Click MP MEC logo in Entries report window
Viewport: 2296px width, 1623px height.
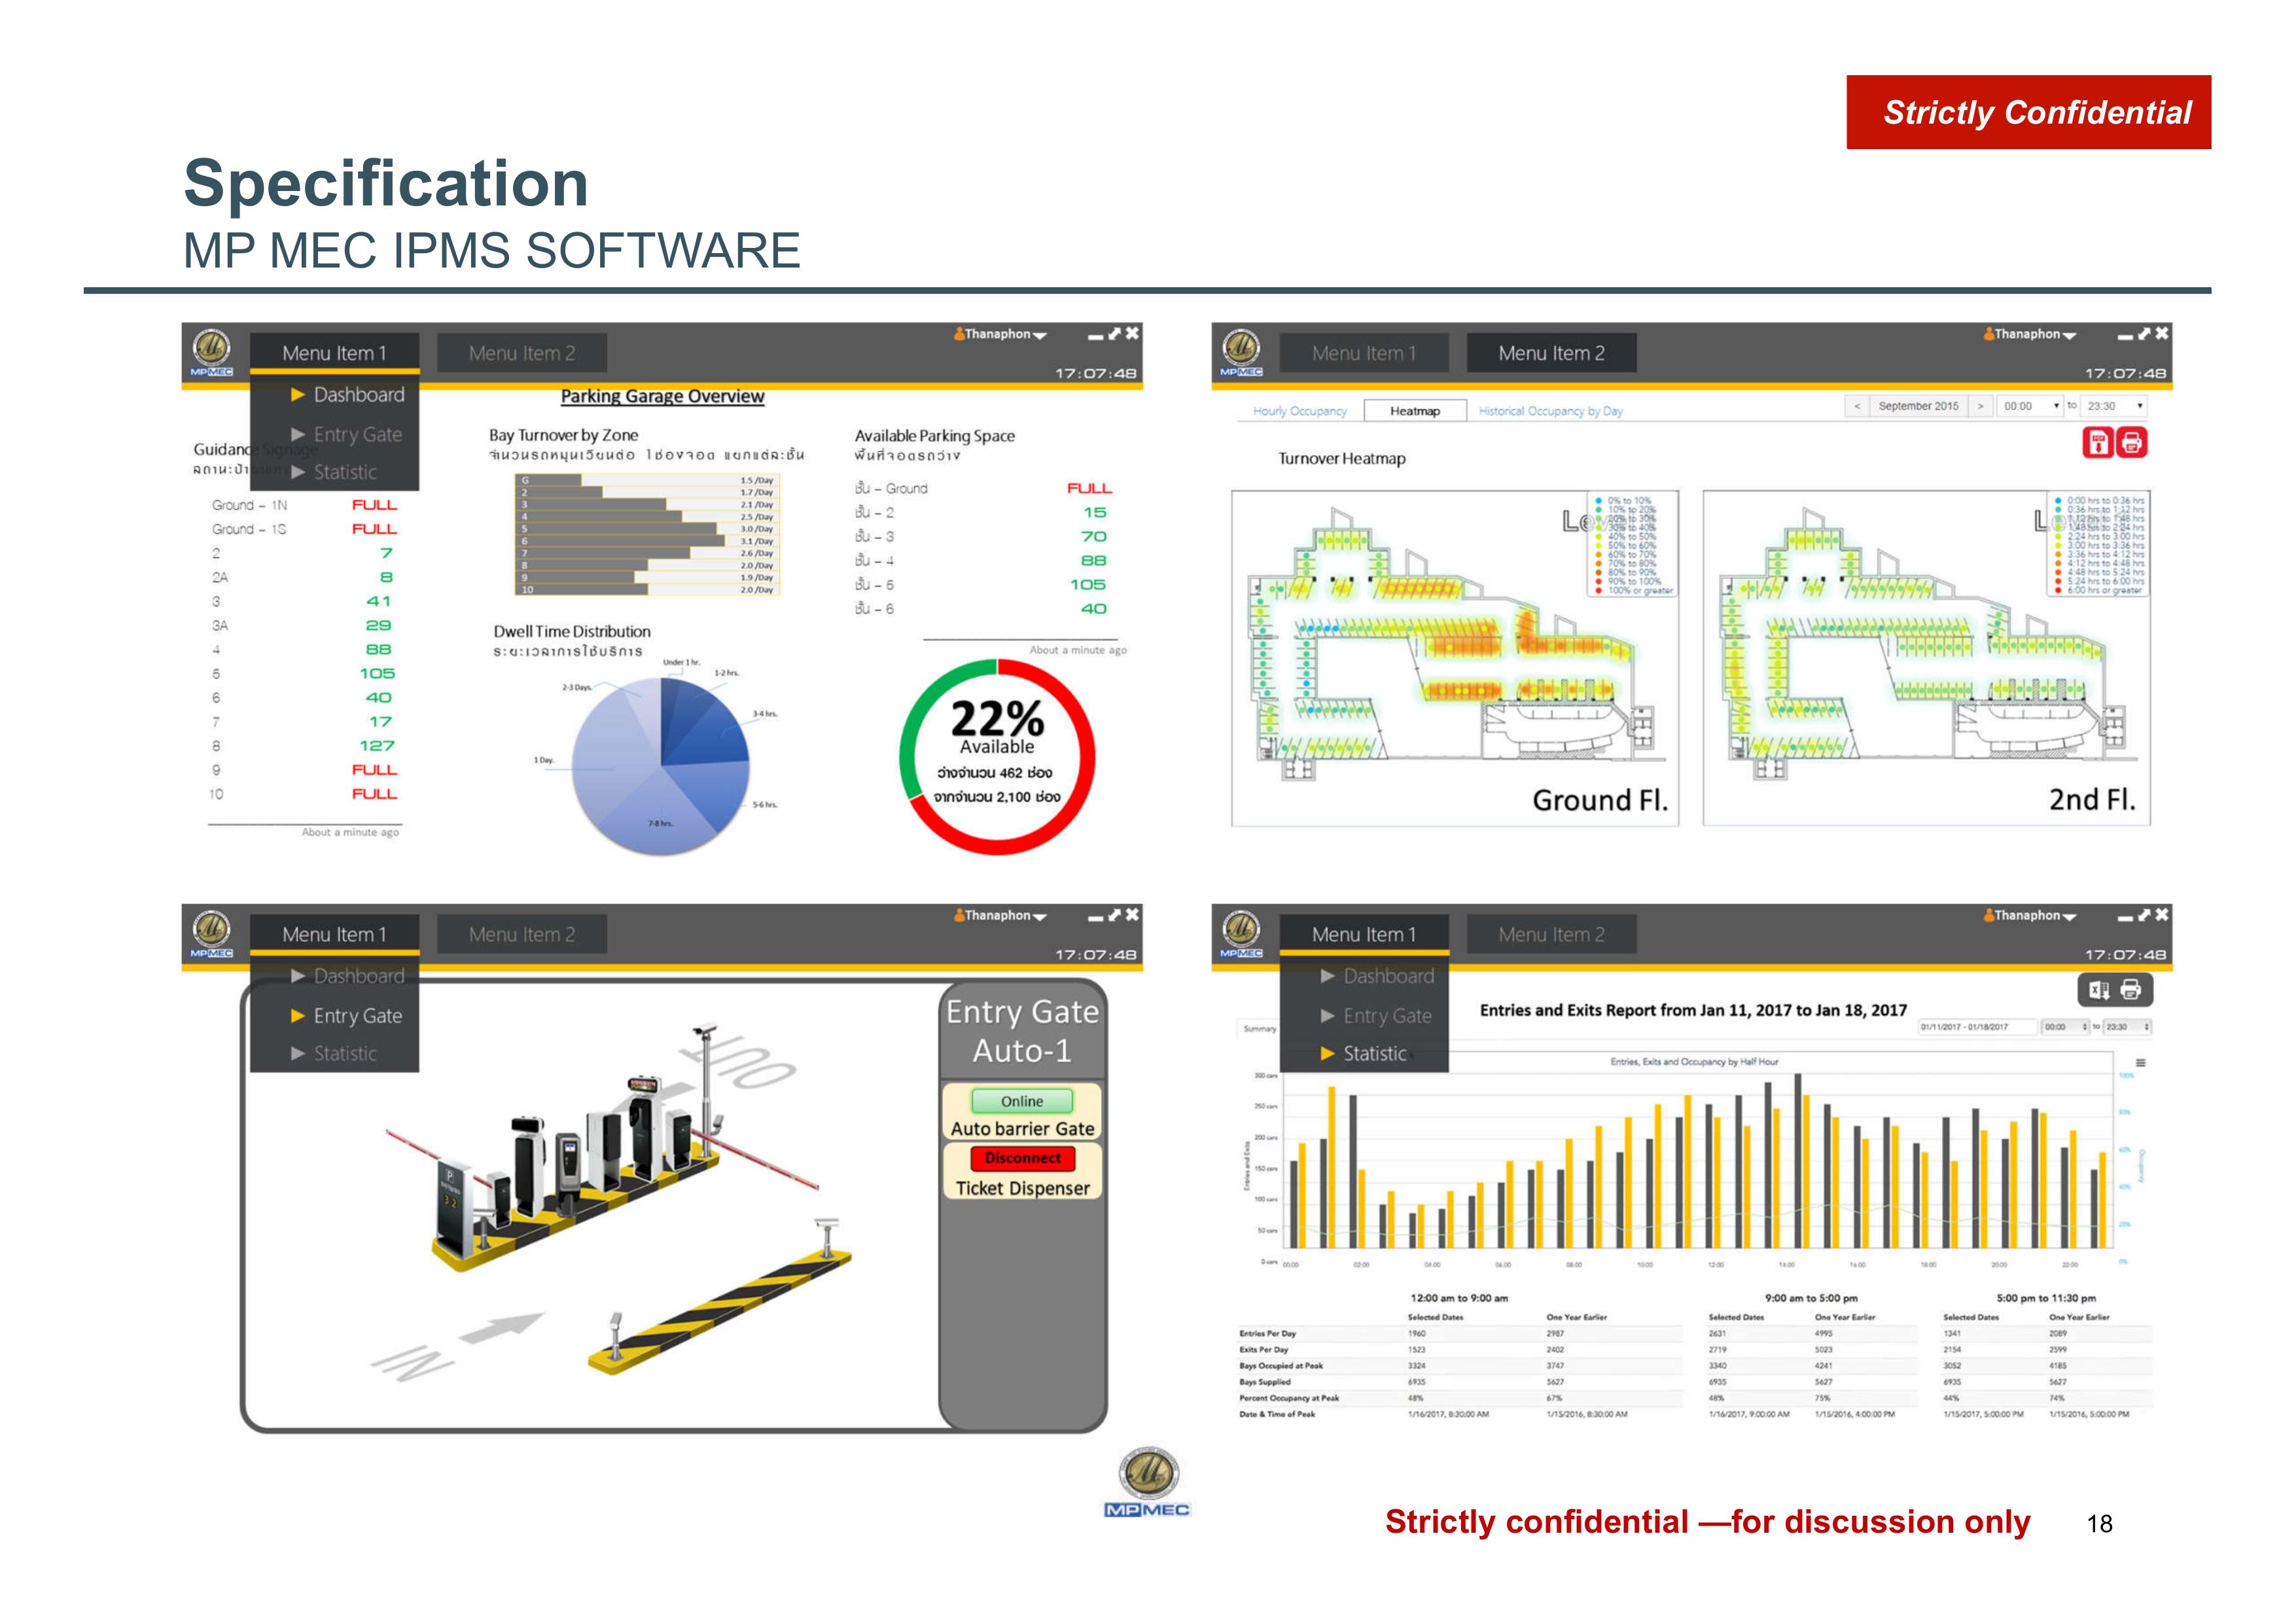tap(1241, 935)
